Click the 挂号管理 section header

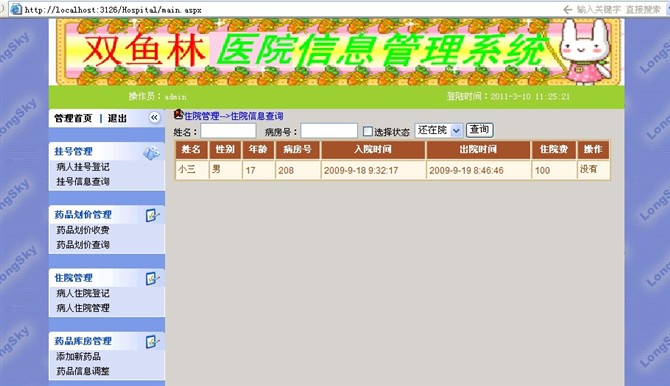click(73, 151)
